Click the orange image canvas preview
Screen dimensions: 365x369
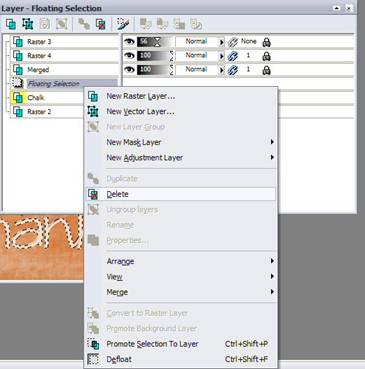point(41,247)
